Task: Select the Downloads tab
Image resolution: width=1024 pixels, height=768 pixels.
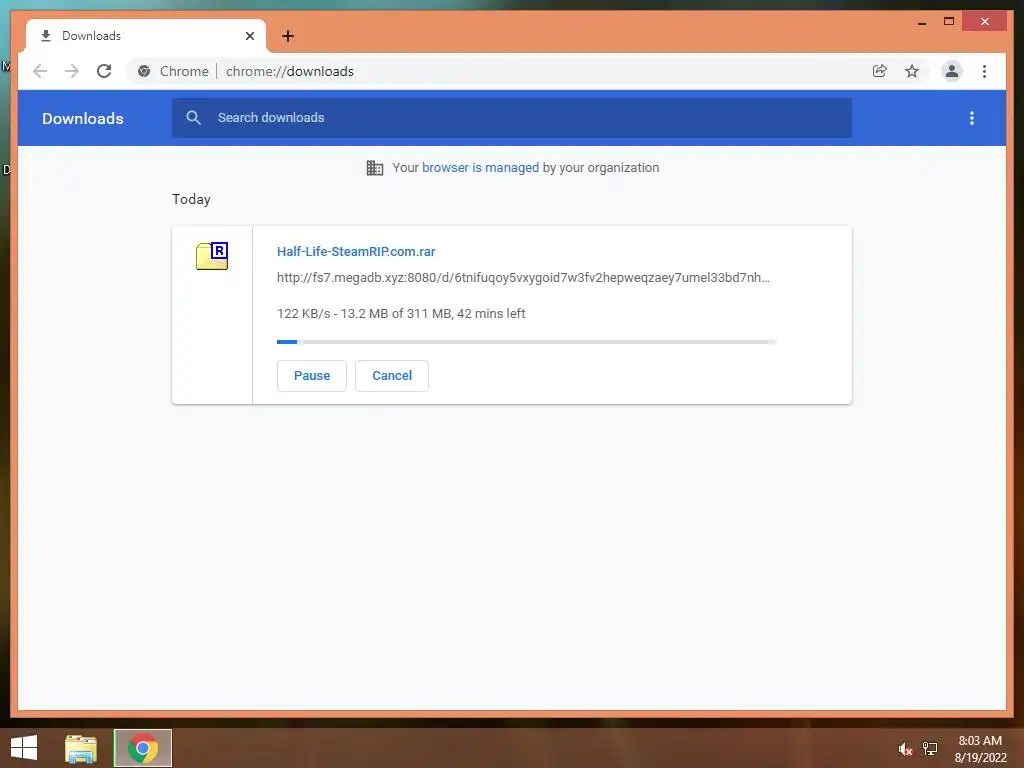Action: click(146, 36)
